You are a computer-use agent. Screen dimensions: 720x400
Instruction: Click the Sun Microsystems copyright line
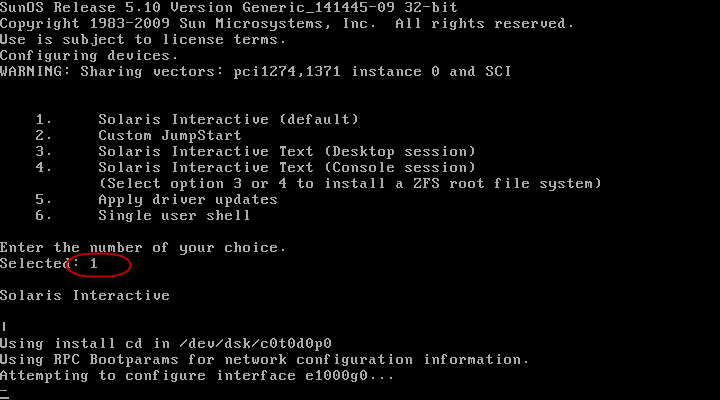pos(287,23)
